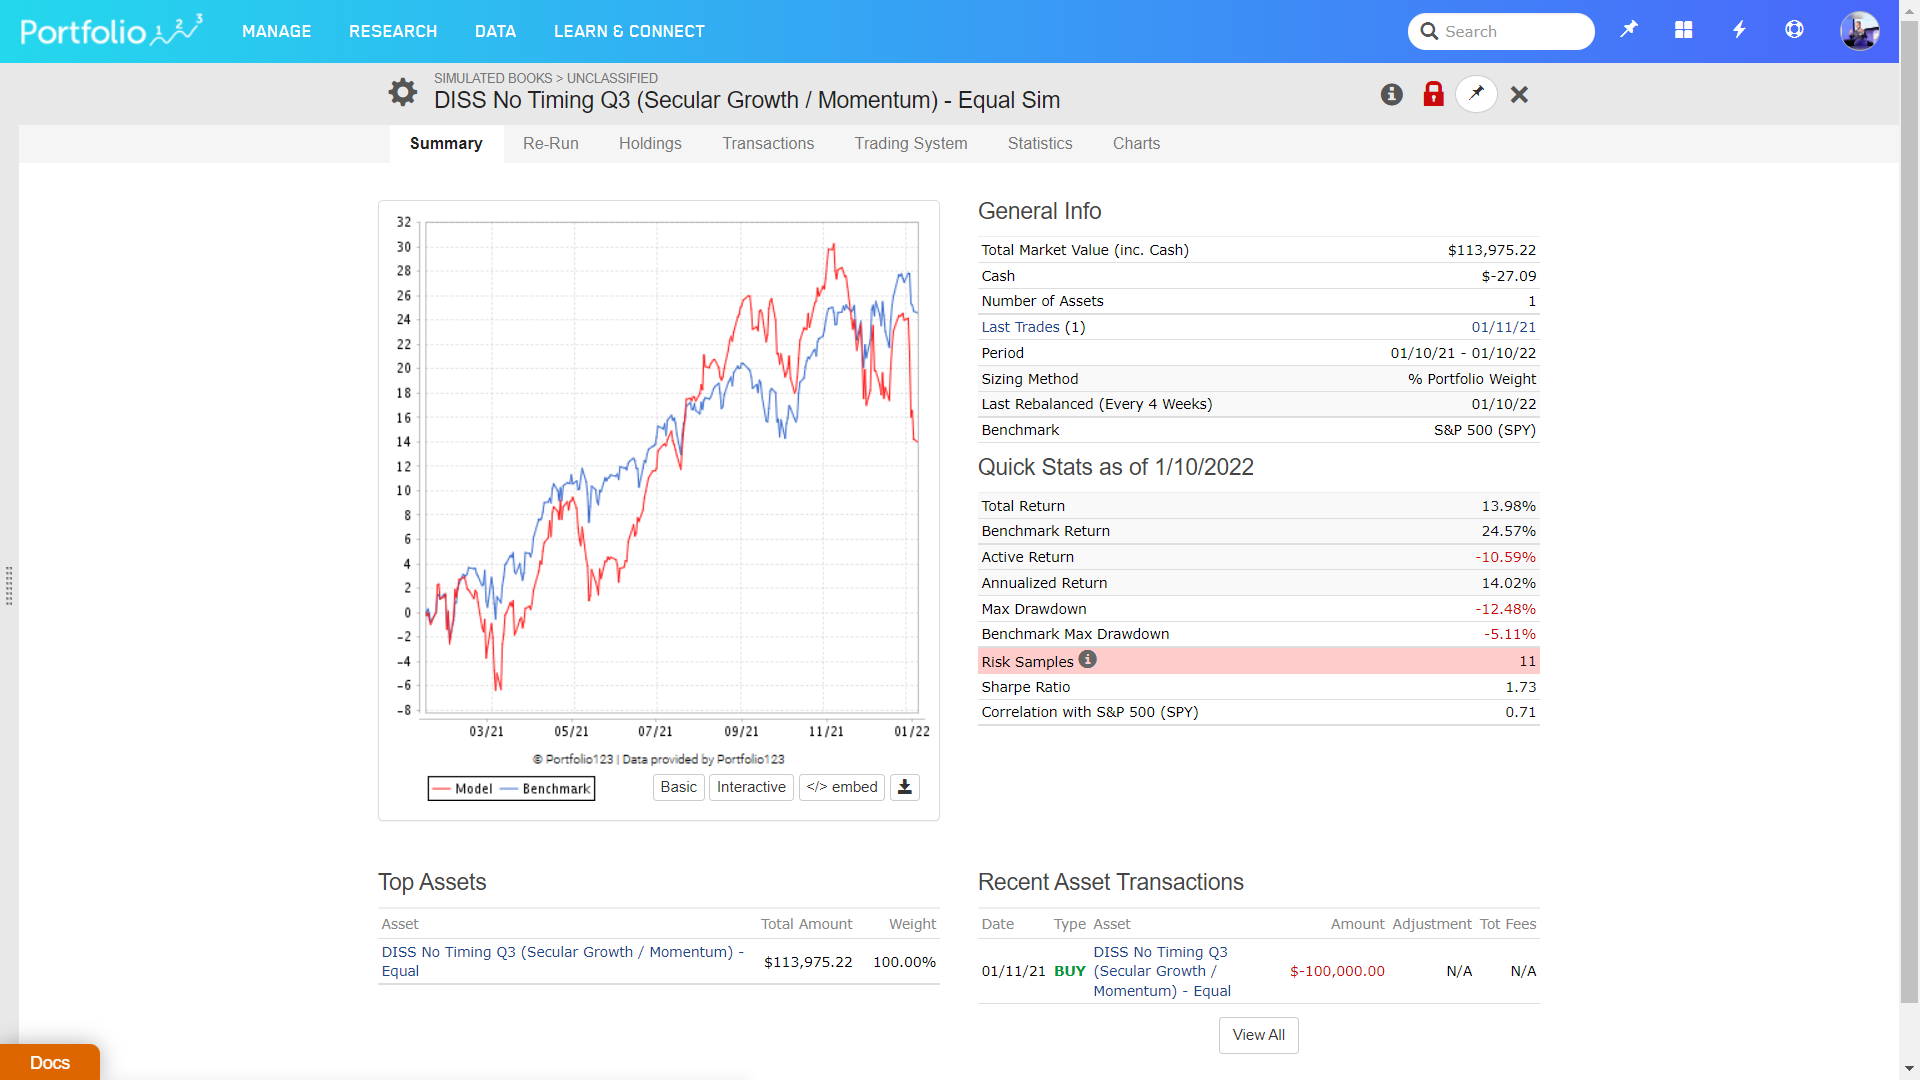Switch to the Statistics tab
The image size is (1920, 1080).
coord(1040,143)
